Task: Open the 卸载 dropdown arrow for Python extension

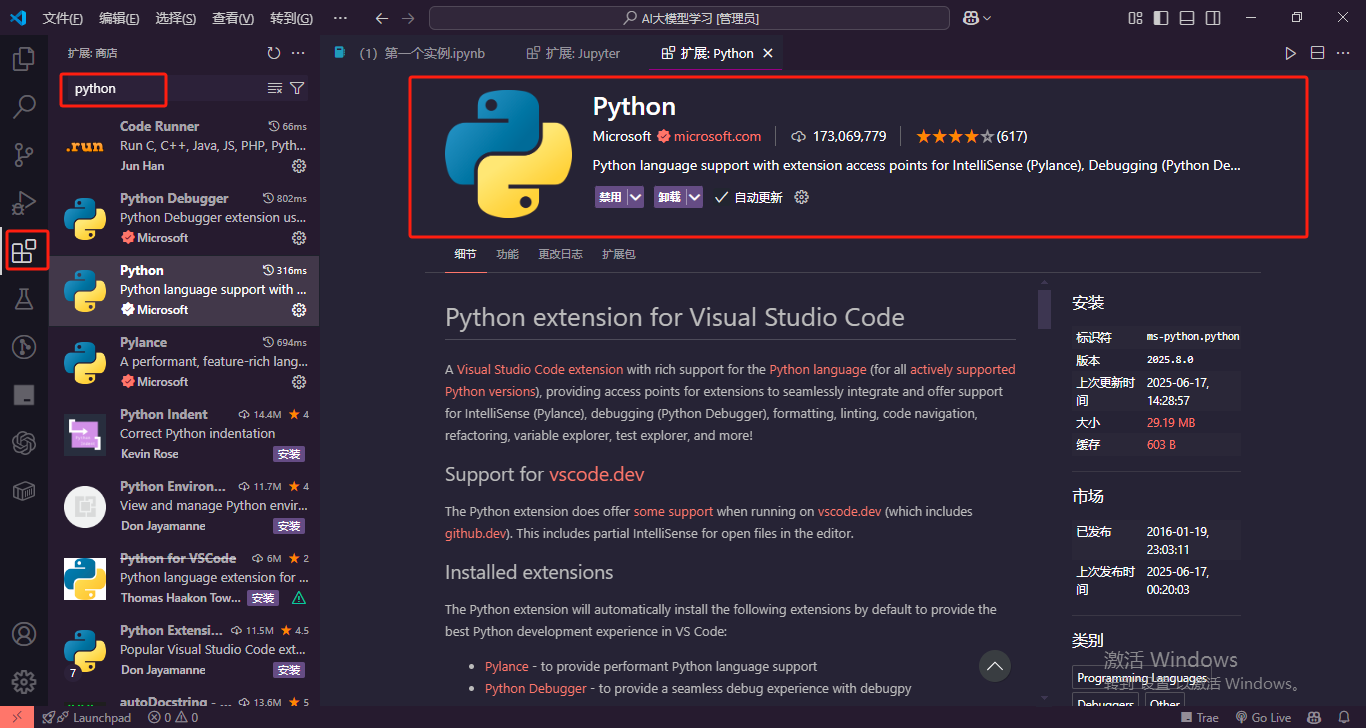Action: (x=693, y=197)
